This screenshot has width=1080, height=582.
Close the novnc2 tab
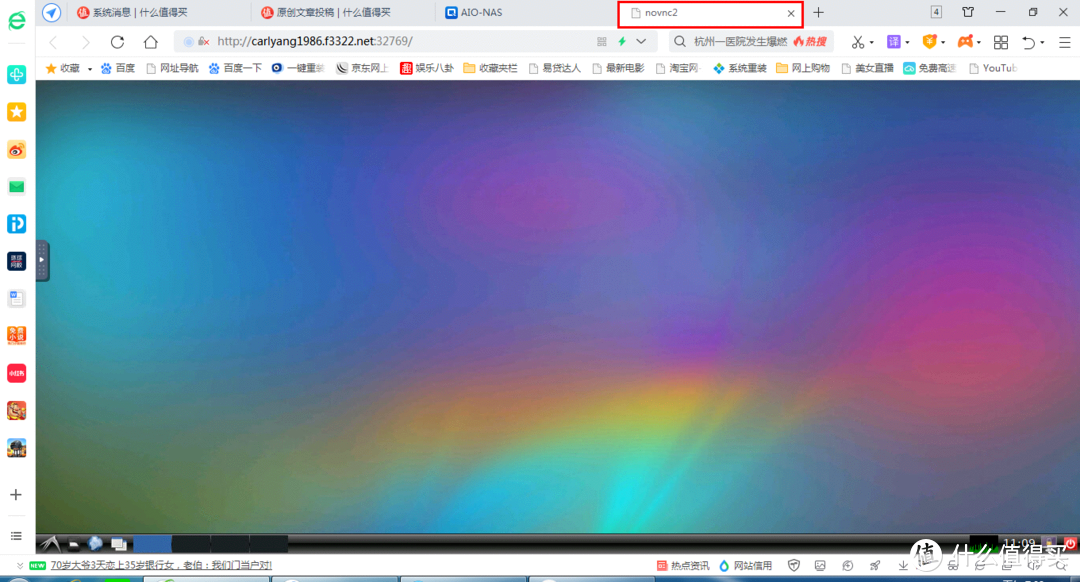tap(791, 13)
